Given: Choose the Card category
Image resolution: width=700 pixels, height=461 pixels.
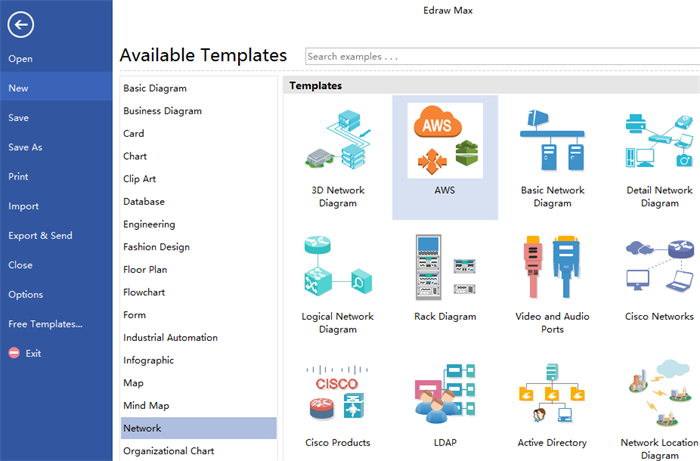Looking at the screenshot, I should click(x=133, y=133).
